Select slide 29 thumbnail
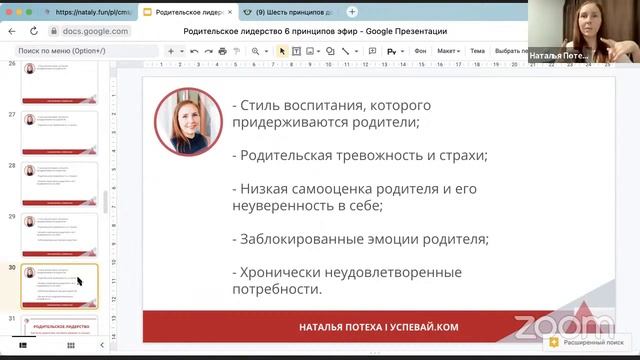This screenshot has width=640, height=360. coord(60,235)
